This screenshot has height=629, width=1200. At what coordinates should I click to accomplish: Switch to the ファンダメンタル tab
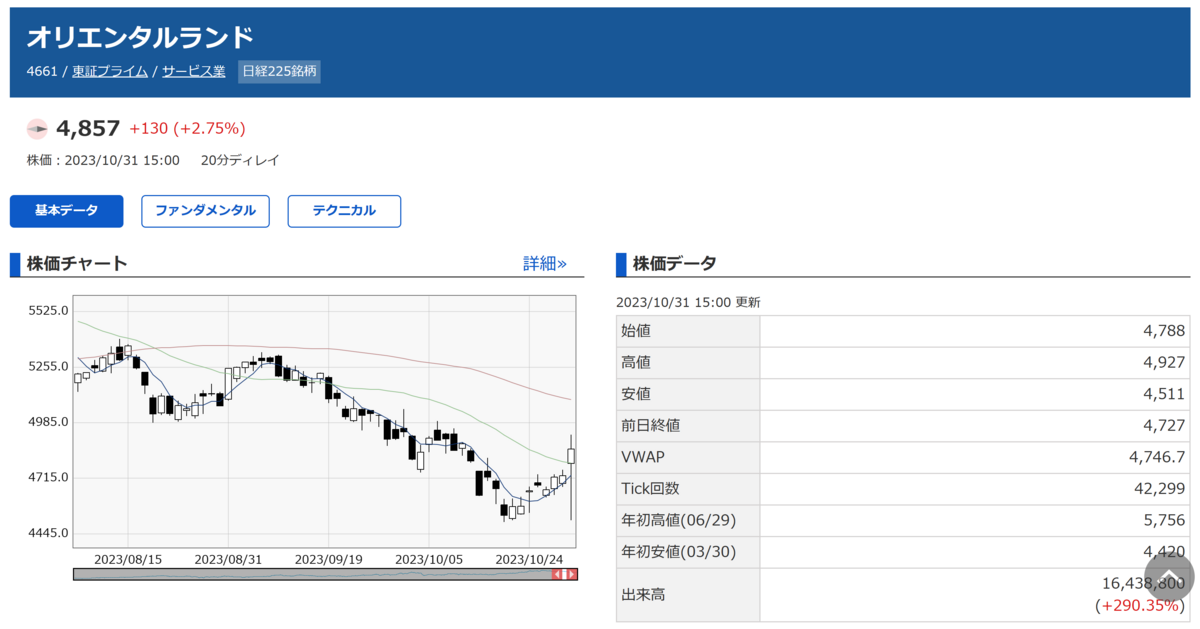point(205,211)
